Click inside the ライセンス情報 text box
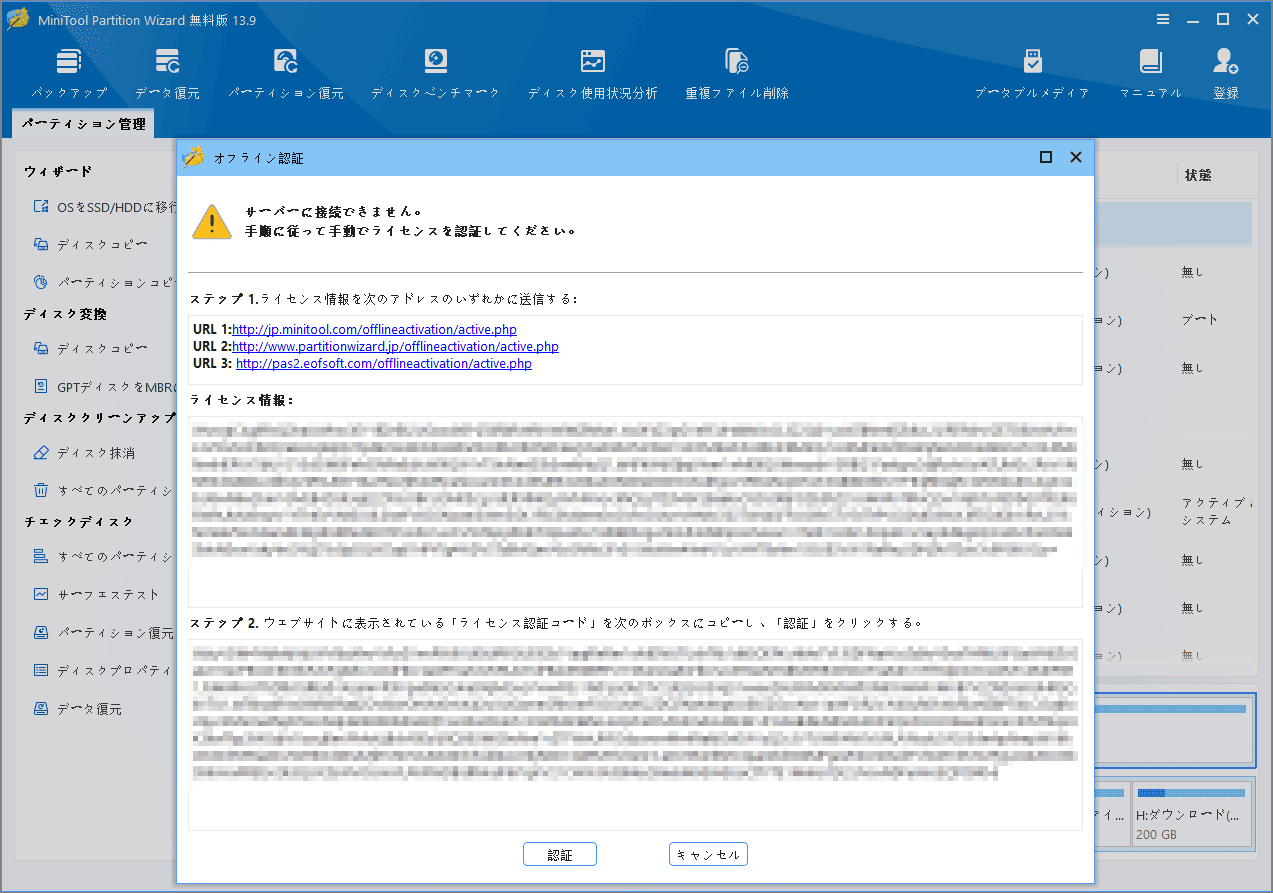Viewport: 1273px width, 893px height. tap(635, 511)
